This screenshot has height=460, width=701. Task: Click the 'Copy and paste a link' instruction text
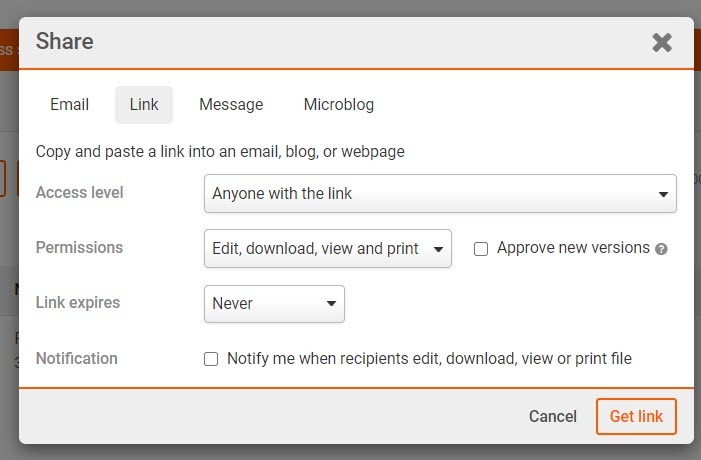point(220,152)
